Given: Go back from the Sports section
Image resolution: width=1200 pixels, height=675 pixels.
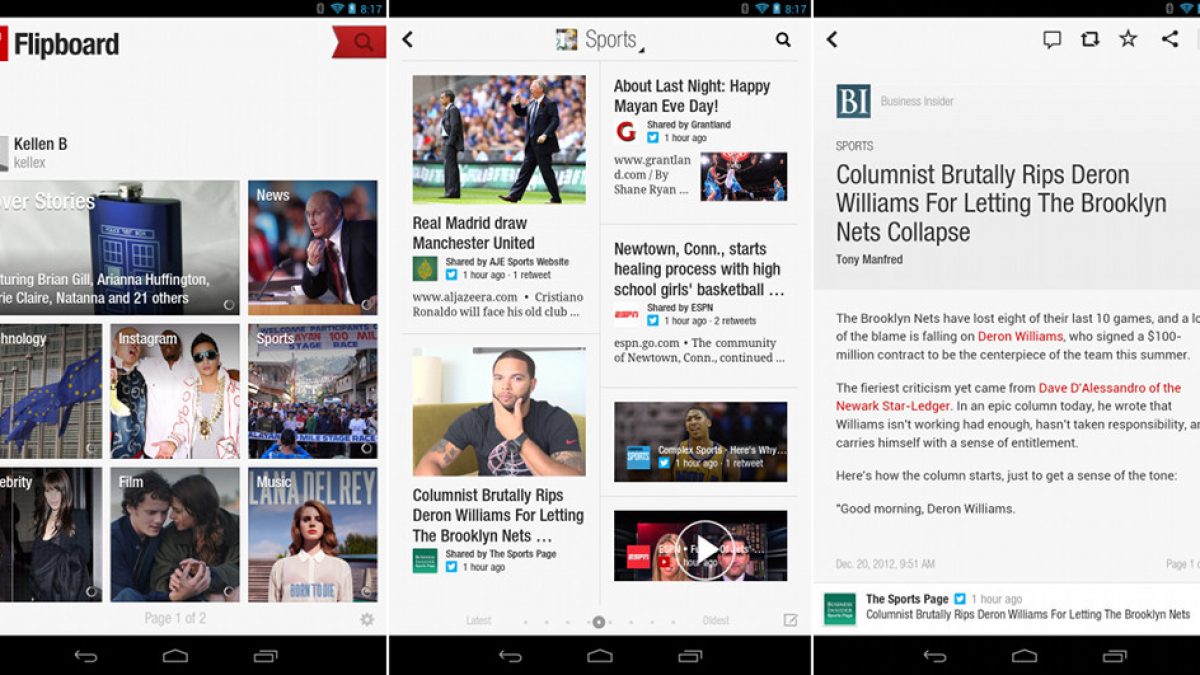Looking at the screenshot, I should (408, 40).
